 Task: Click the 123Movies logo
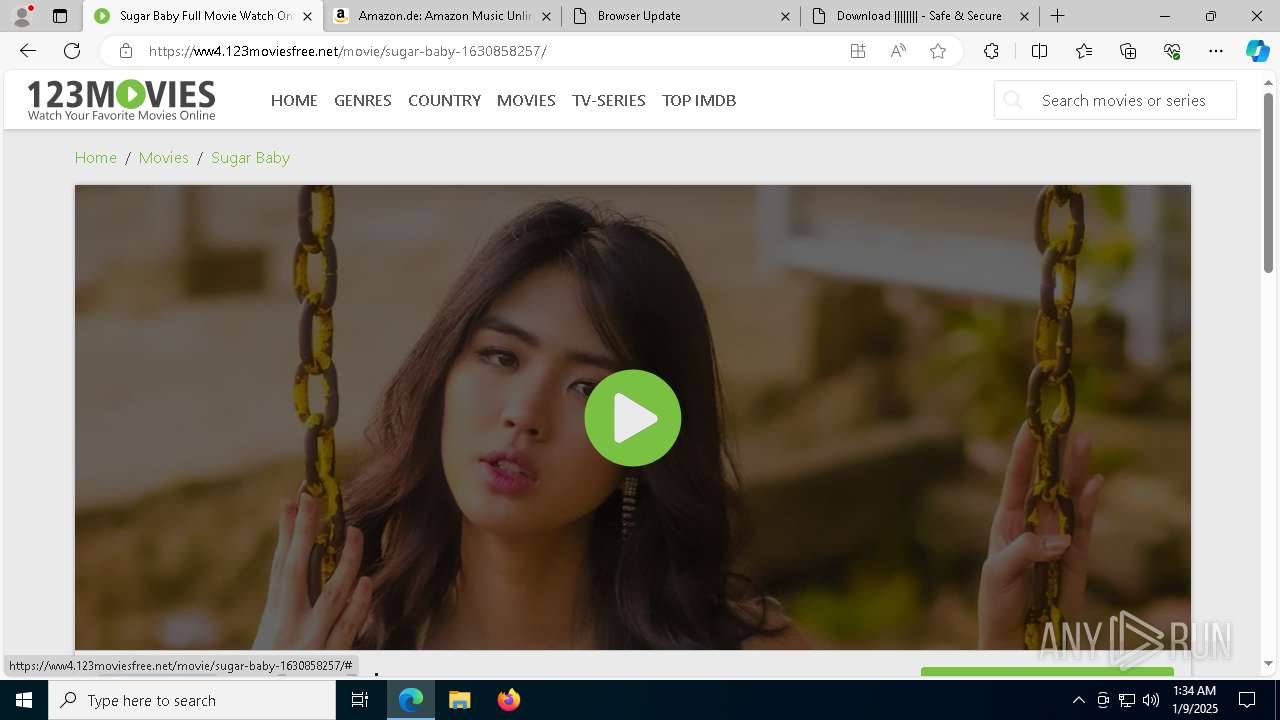point(121,100)
